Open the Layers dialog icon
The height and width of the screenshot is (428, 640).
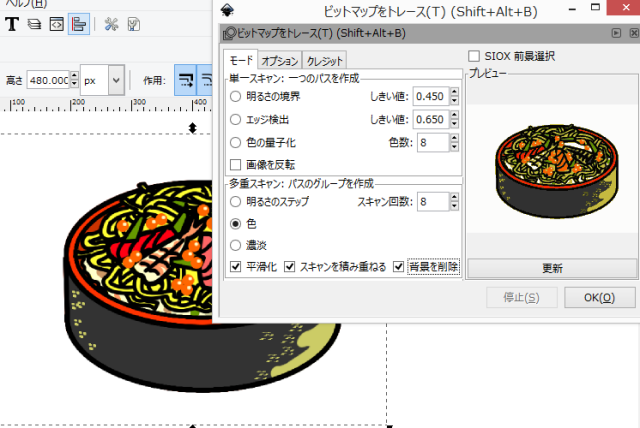tap(34, 23)
